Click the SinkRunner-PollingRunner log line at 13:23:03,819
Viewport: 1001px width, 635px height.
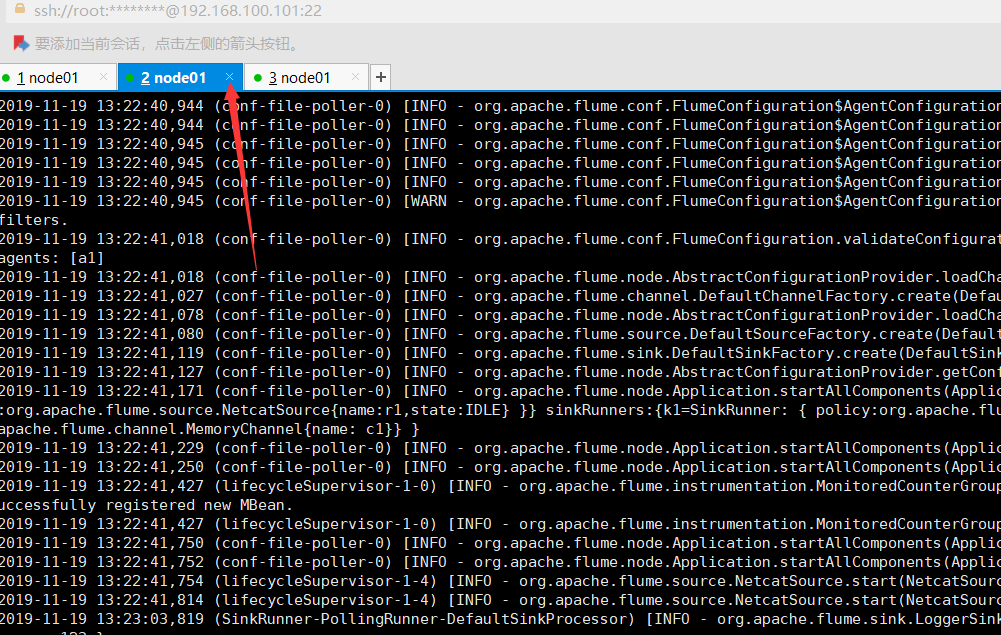pos(500,619)
